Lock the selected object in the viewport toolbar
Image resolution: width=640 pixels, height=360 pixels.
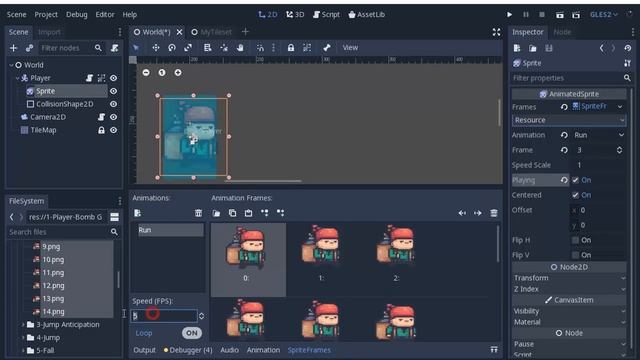pyautogui.click(x=291, y=48)
